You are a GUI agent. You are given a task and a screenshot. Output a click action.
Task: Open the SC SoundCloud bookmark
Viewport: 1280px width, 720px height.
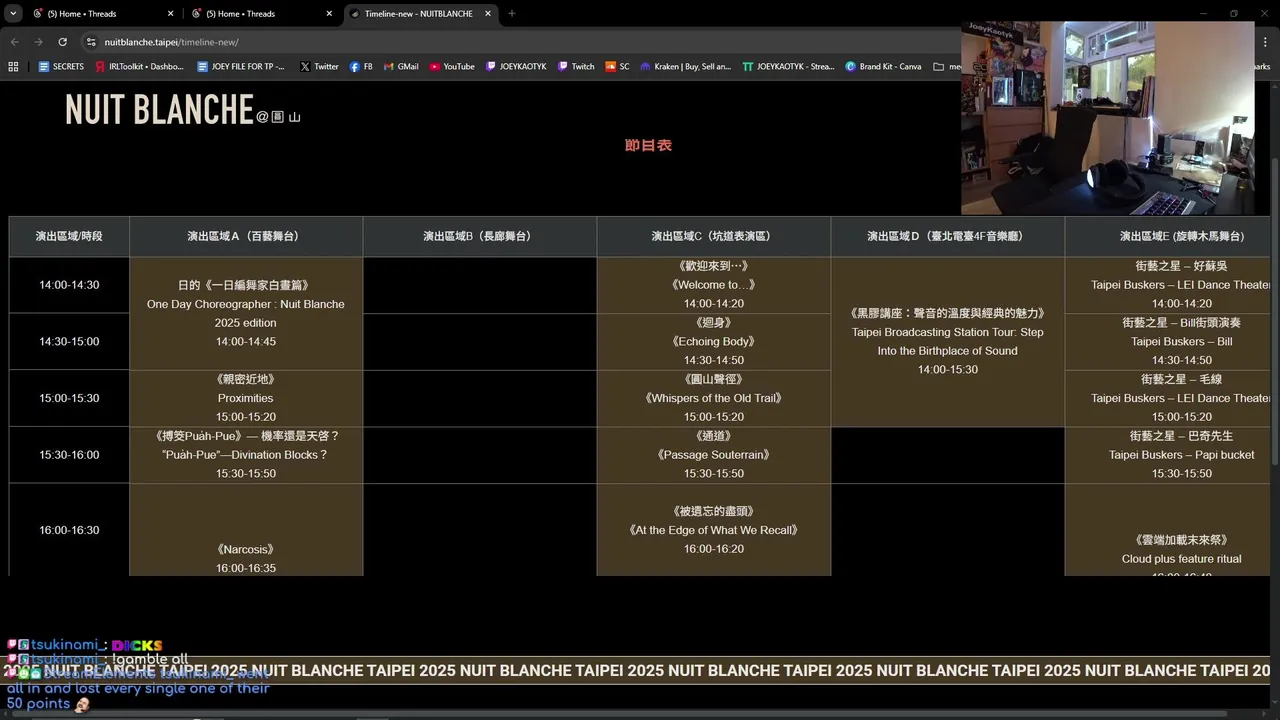pos(618,67)
